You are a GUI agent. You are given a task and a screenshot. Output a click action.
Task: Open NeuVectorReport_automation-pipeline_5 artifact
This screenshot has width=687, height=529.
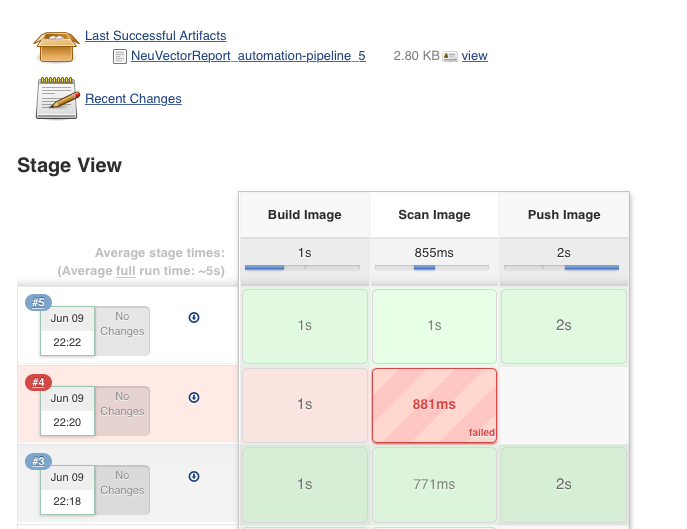[248, 56]
